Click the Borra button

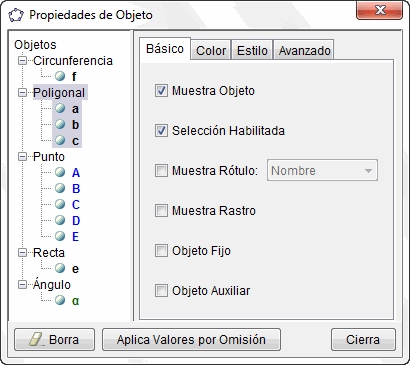pos(54,340)
